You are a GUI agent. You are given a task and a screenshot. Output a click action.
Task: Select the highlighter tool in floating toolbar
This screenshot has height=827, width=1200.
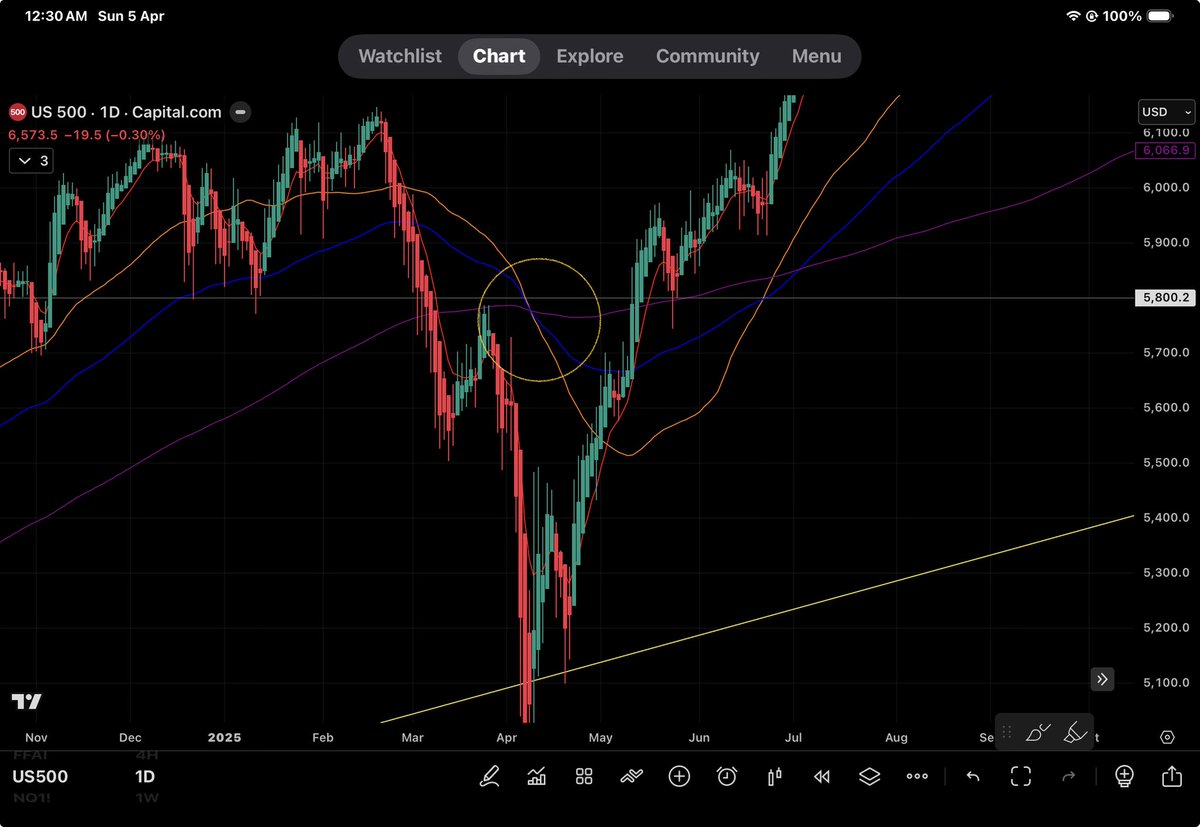coord(1075,733)
